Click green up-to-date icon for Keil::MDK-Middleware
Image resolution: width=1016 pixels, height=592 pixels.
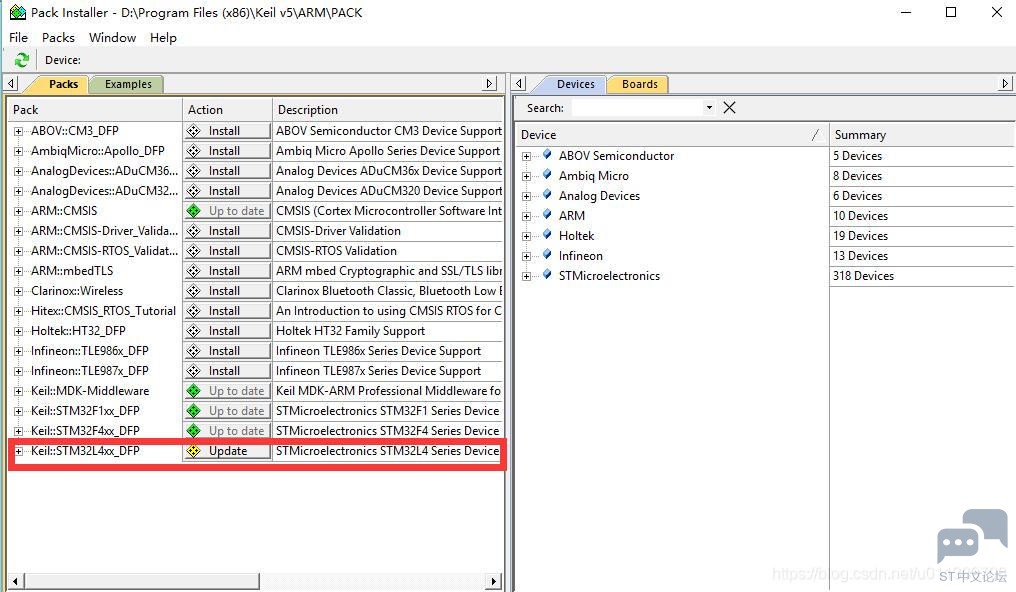194,391
